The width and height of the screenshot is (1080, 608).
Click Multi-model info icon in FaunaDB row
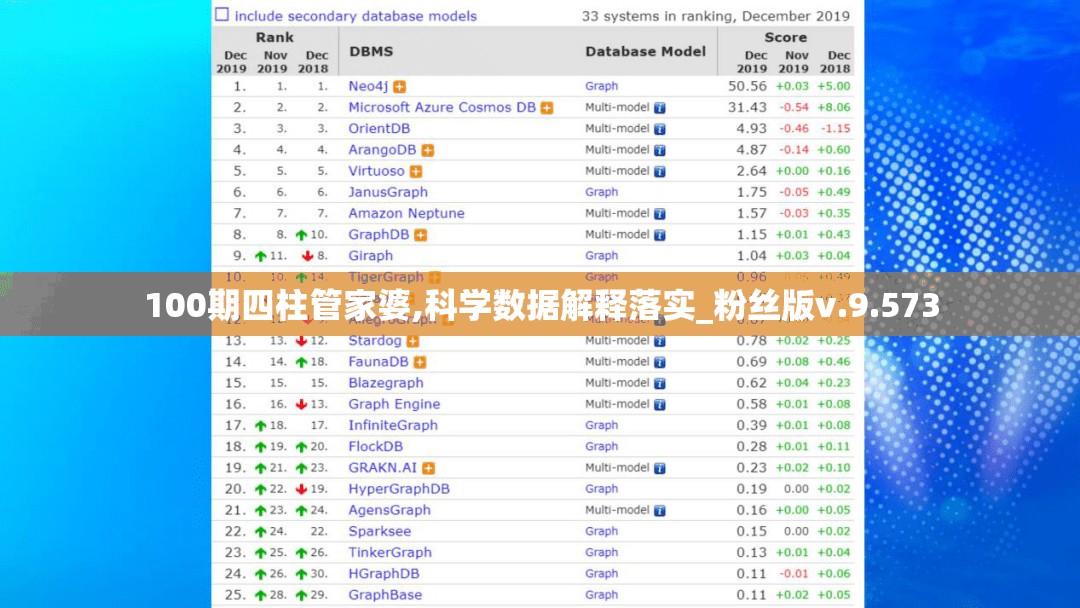(660, 362)
